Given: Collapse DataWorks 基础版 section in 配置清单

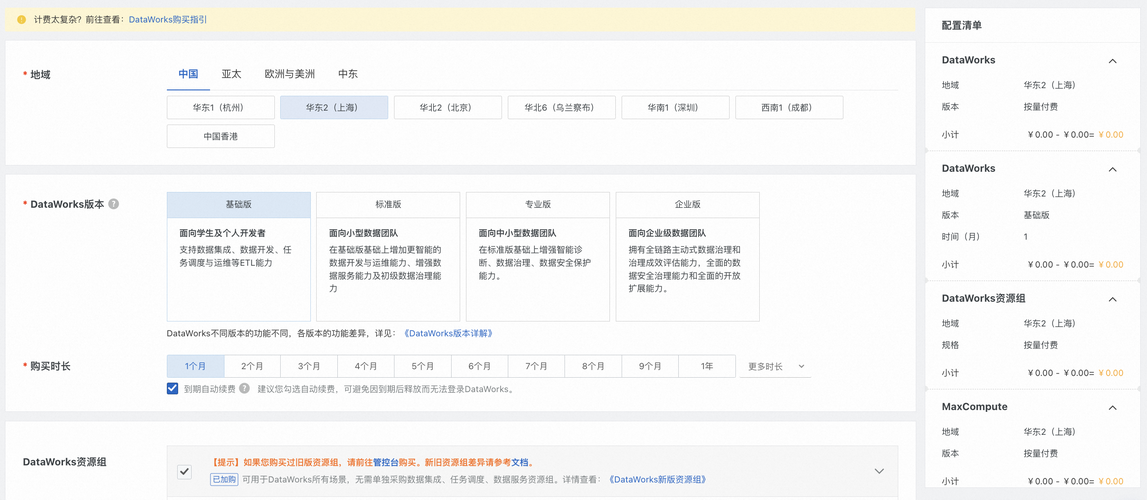Looking at the screenshot, I should (1113, 169).
